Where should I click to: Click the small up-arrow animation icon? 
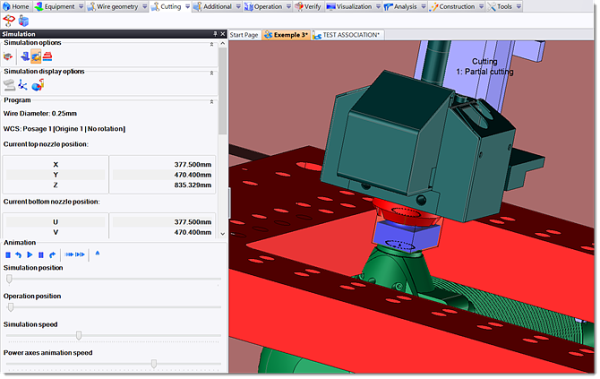point(98,253)
